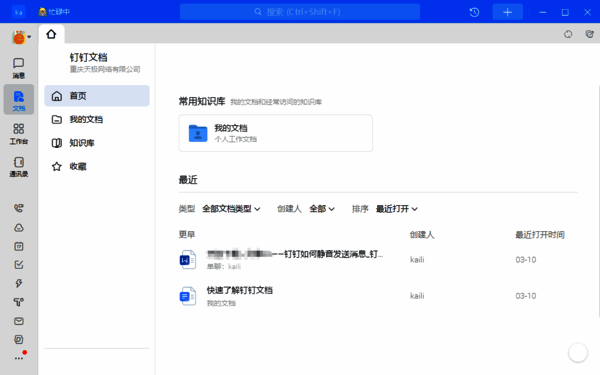600x375 pixels.
Task: Click the 最近打开时间 column header
Action: 540,235
